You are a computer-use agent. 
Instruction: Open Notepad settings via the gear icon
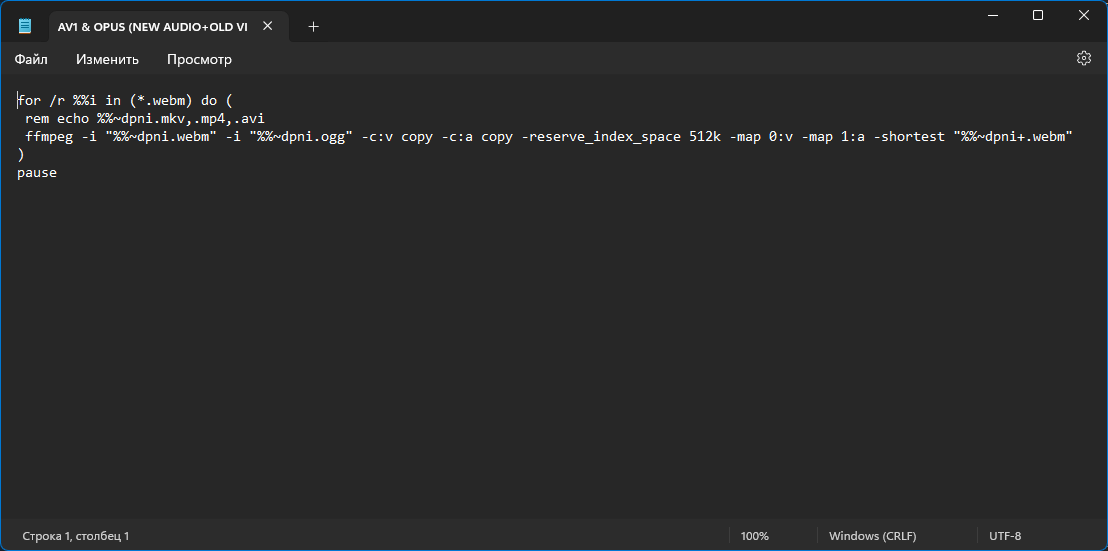(1083, 59)
